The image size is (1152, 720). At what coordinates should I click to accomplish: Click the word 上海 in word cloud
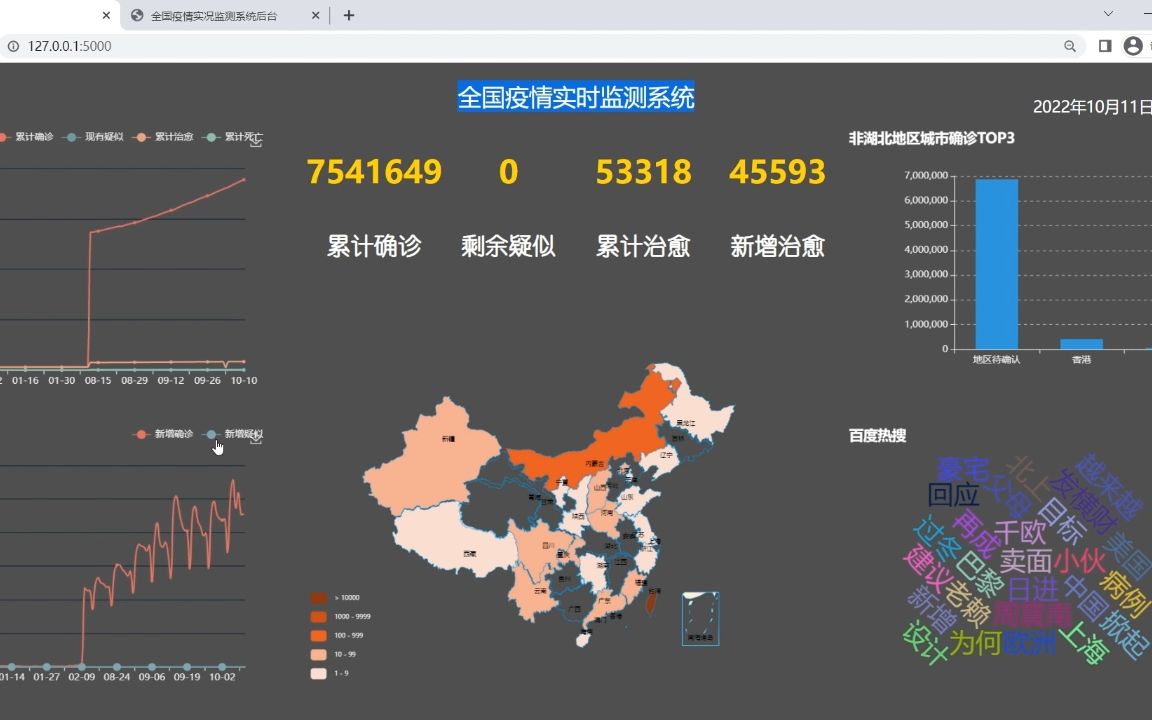1084,642
